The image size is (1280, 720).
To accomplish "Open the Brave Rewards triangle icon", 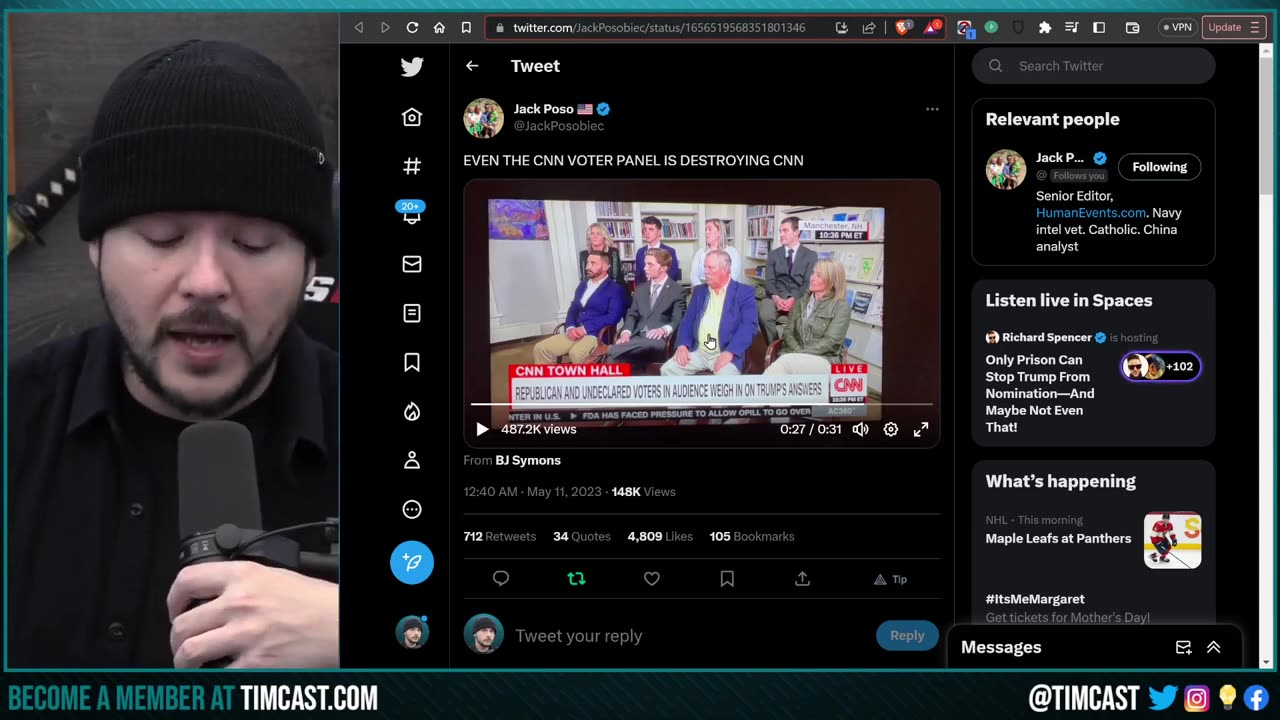I will tap(931, 28).
